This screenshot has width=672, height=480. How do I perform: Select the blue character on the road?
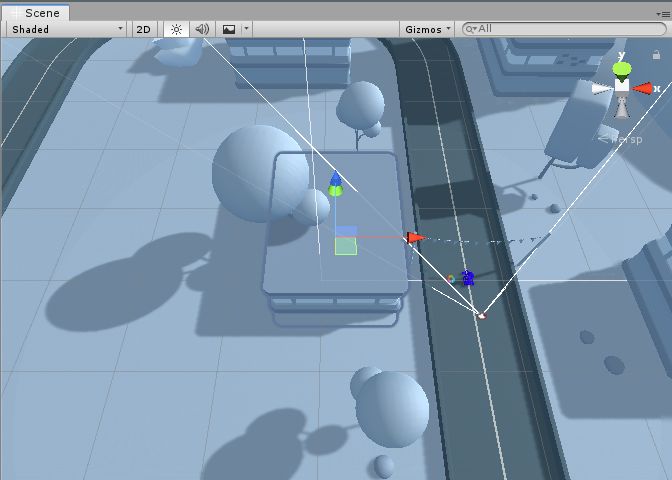pos(468,278)
